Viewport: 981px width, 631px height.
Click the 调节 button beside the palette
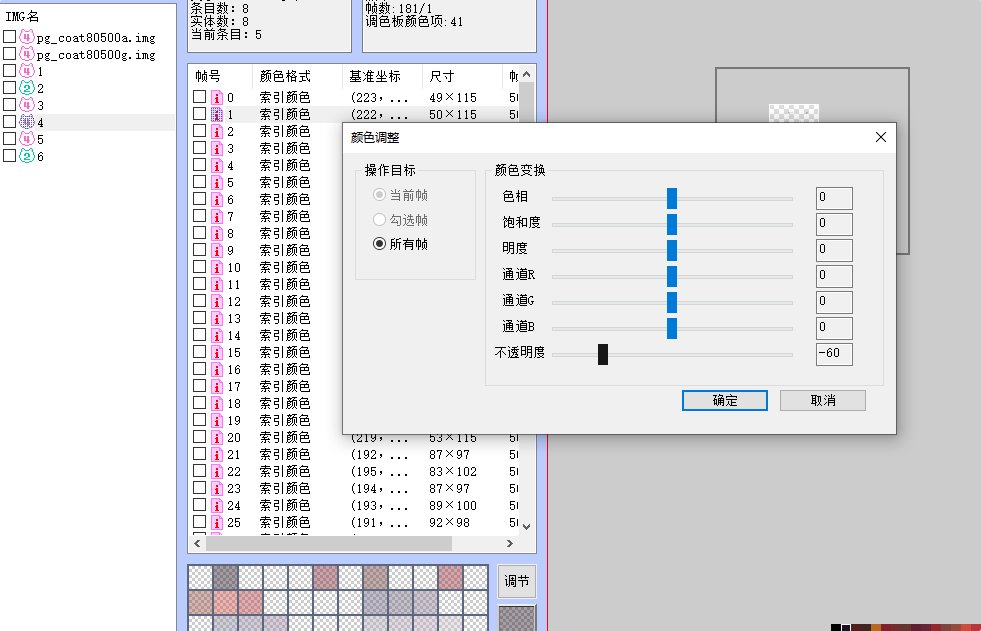tap(517, 581)
